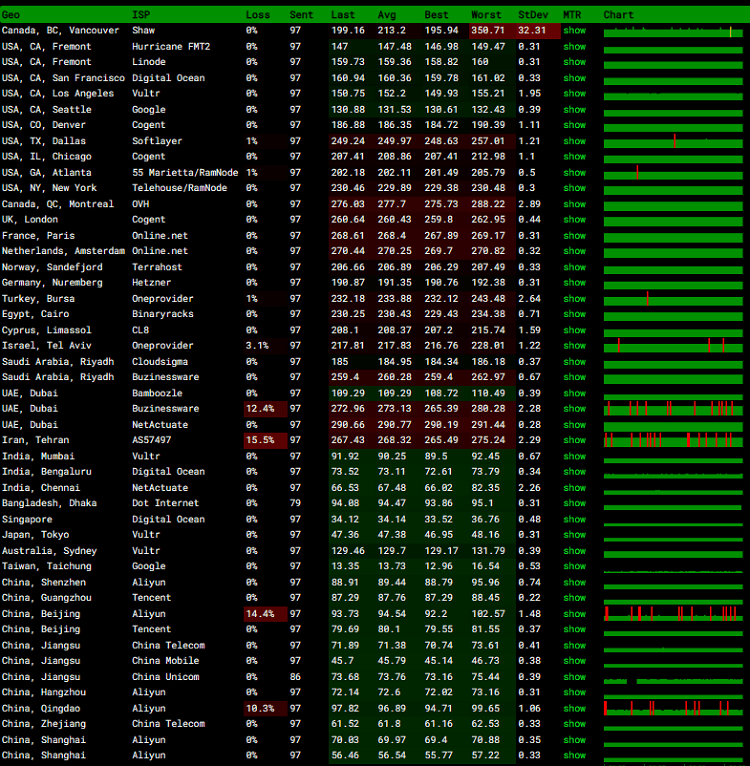Click the Vancouver Shaw latency chart
The width and height of the screenshot is (750, 766).
pyautogui.click(x=673, y=32)
